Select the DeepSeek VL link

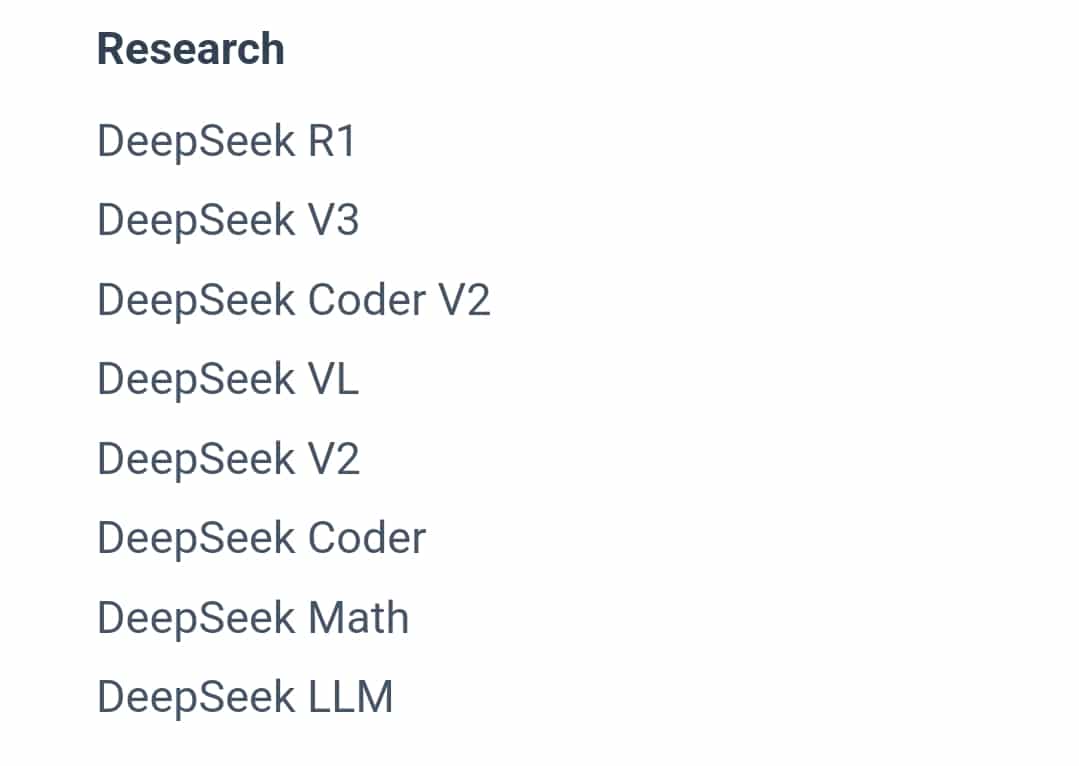(x=228, y=379)
